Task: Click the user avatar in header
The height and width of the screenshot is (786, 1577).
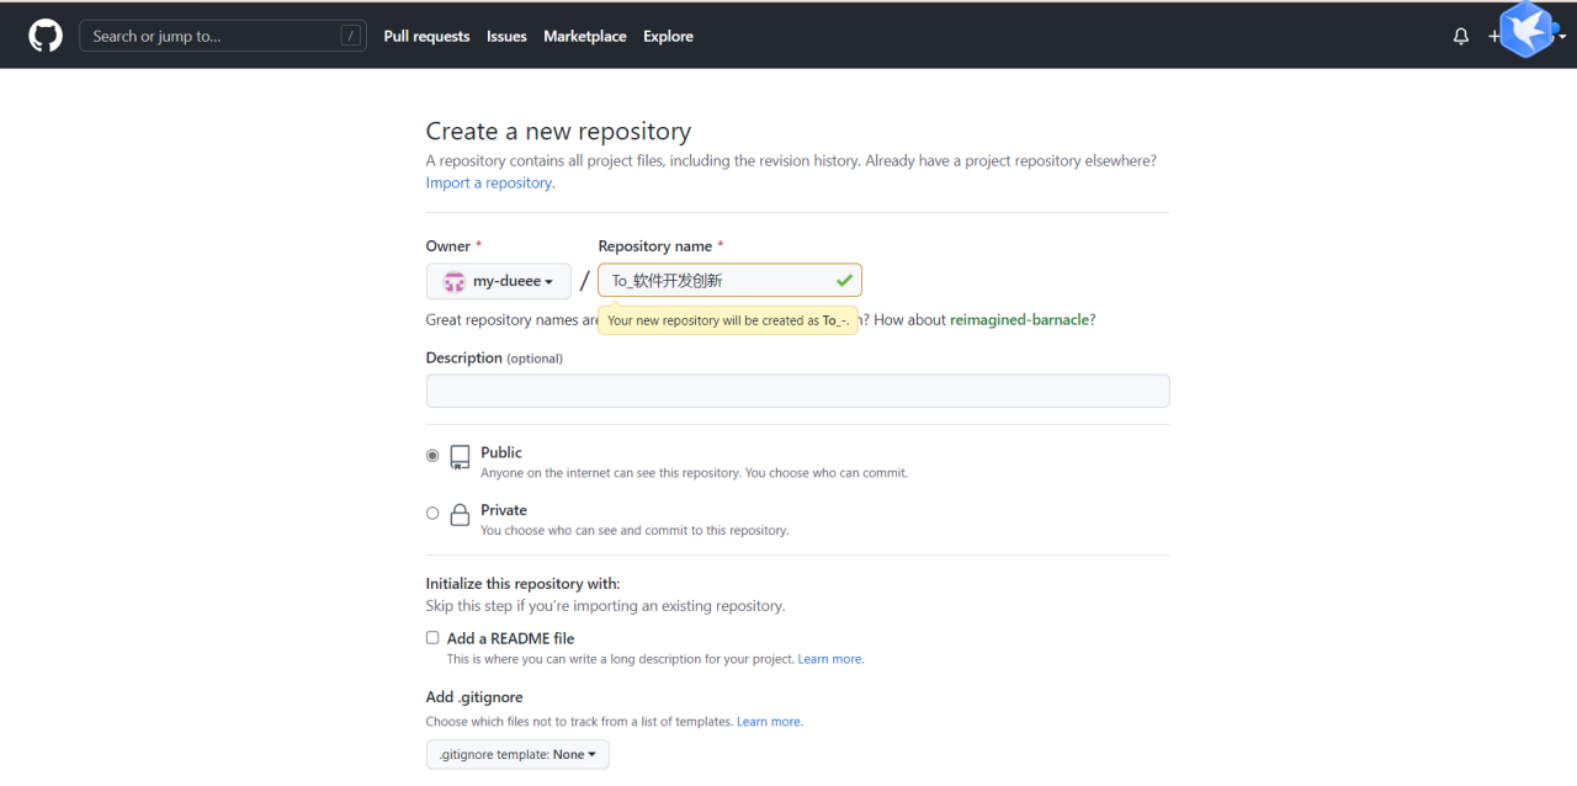Action: (x=1526, y=30)
